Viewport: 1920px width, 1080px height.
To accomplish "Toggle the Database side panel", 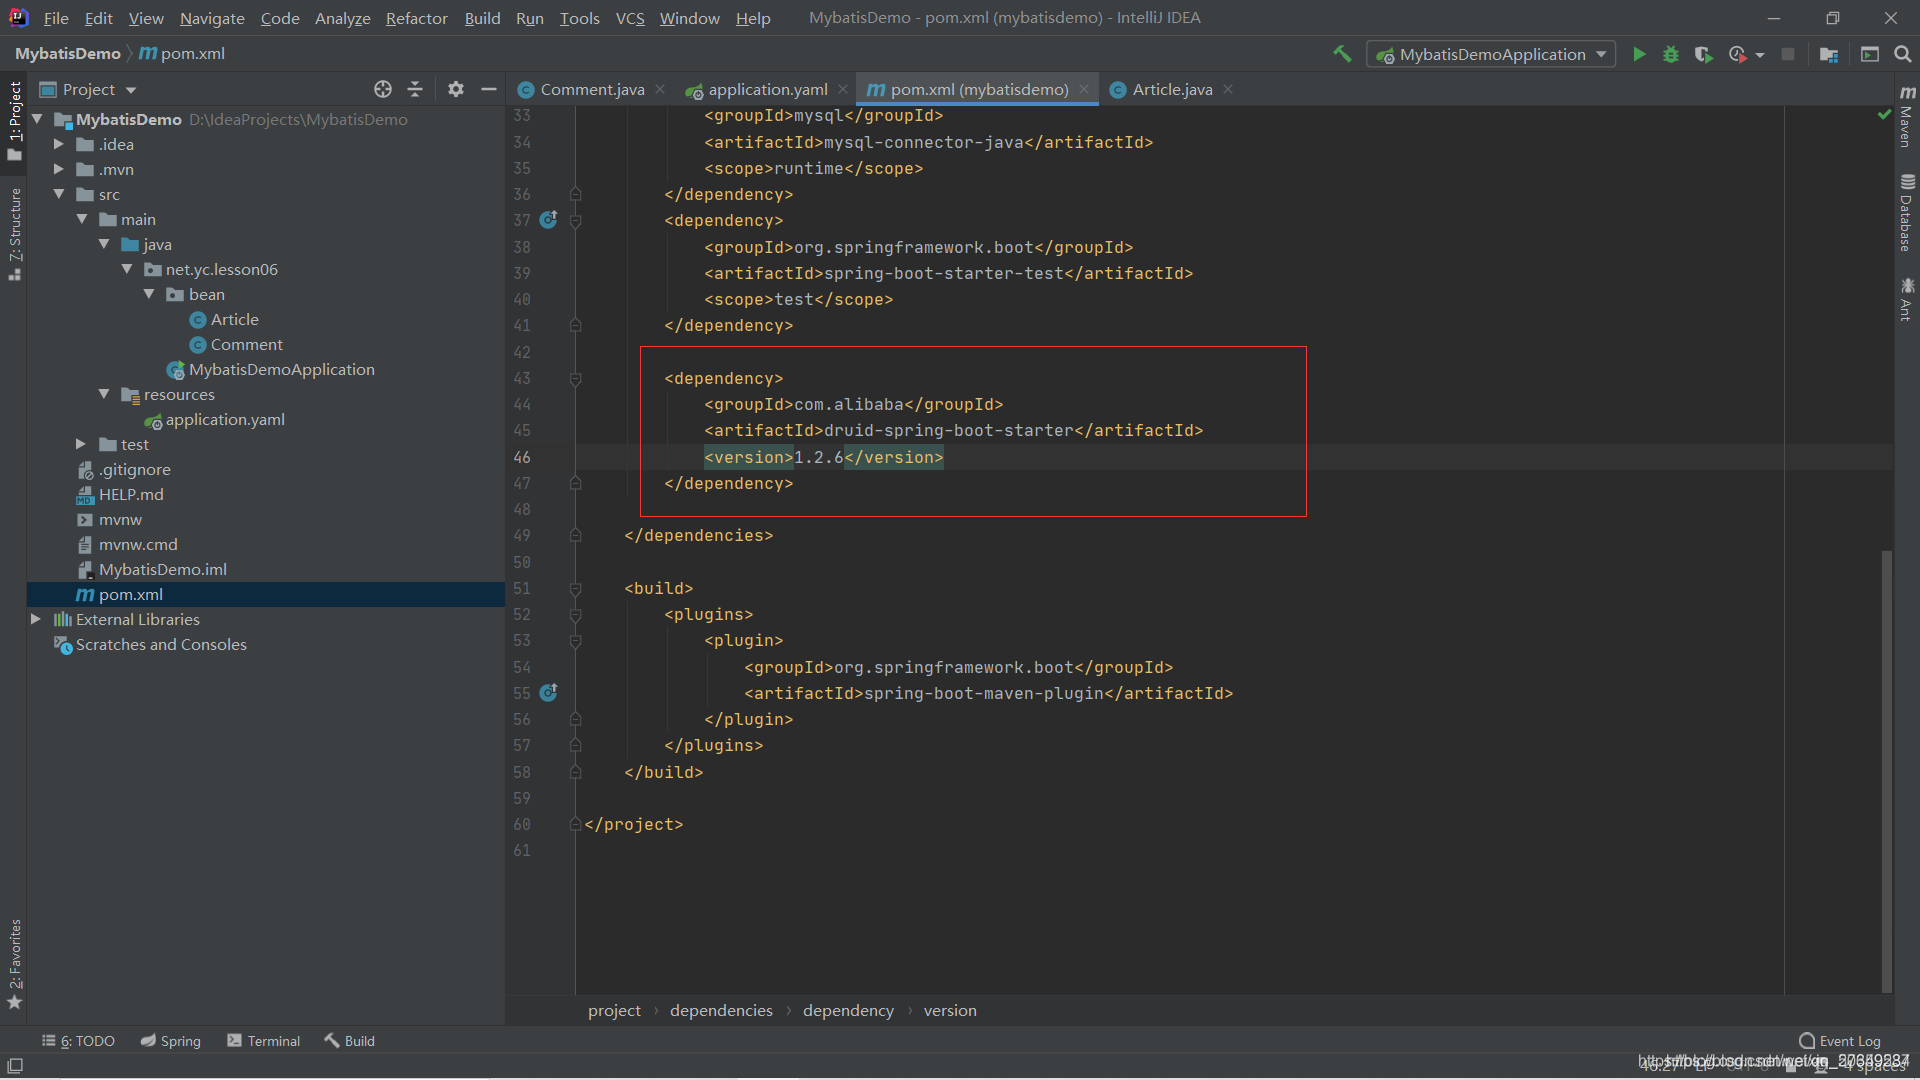I will 1907,213.
